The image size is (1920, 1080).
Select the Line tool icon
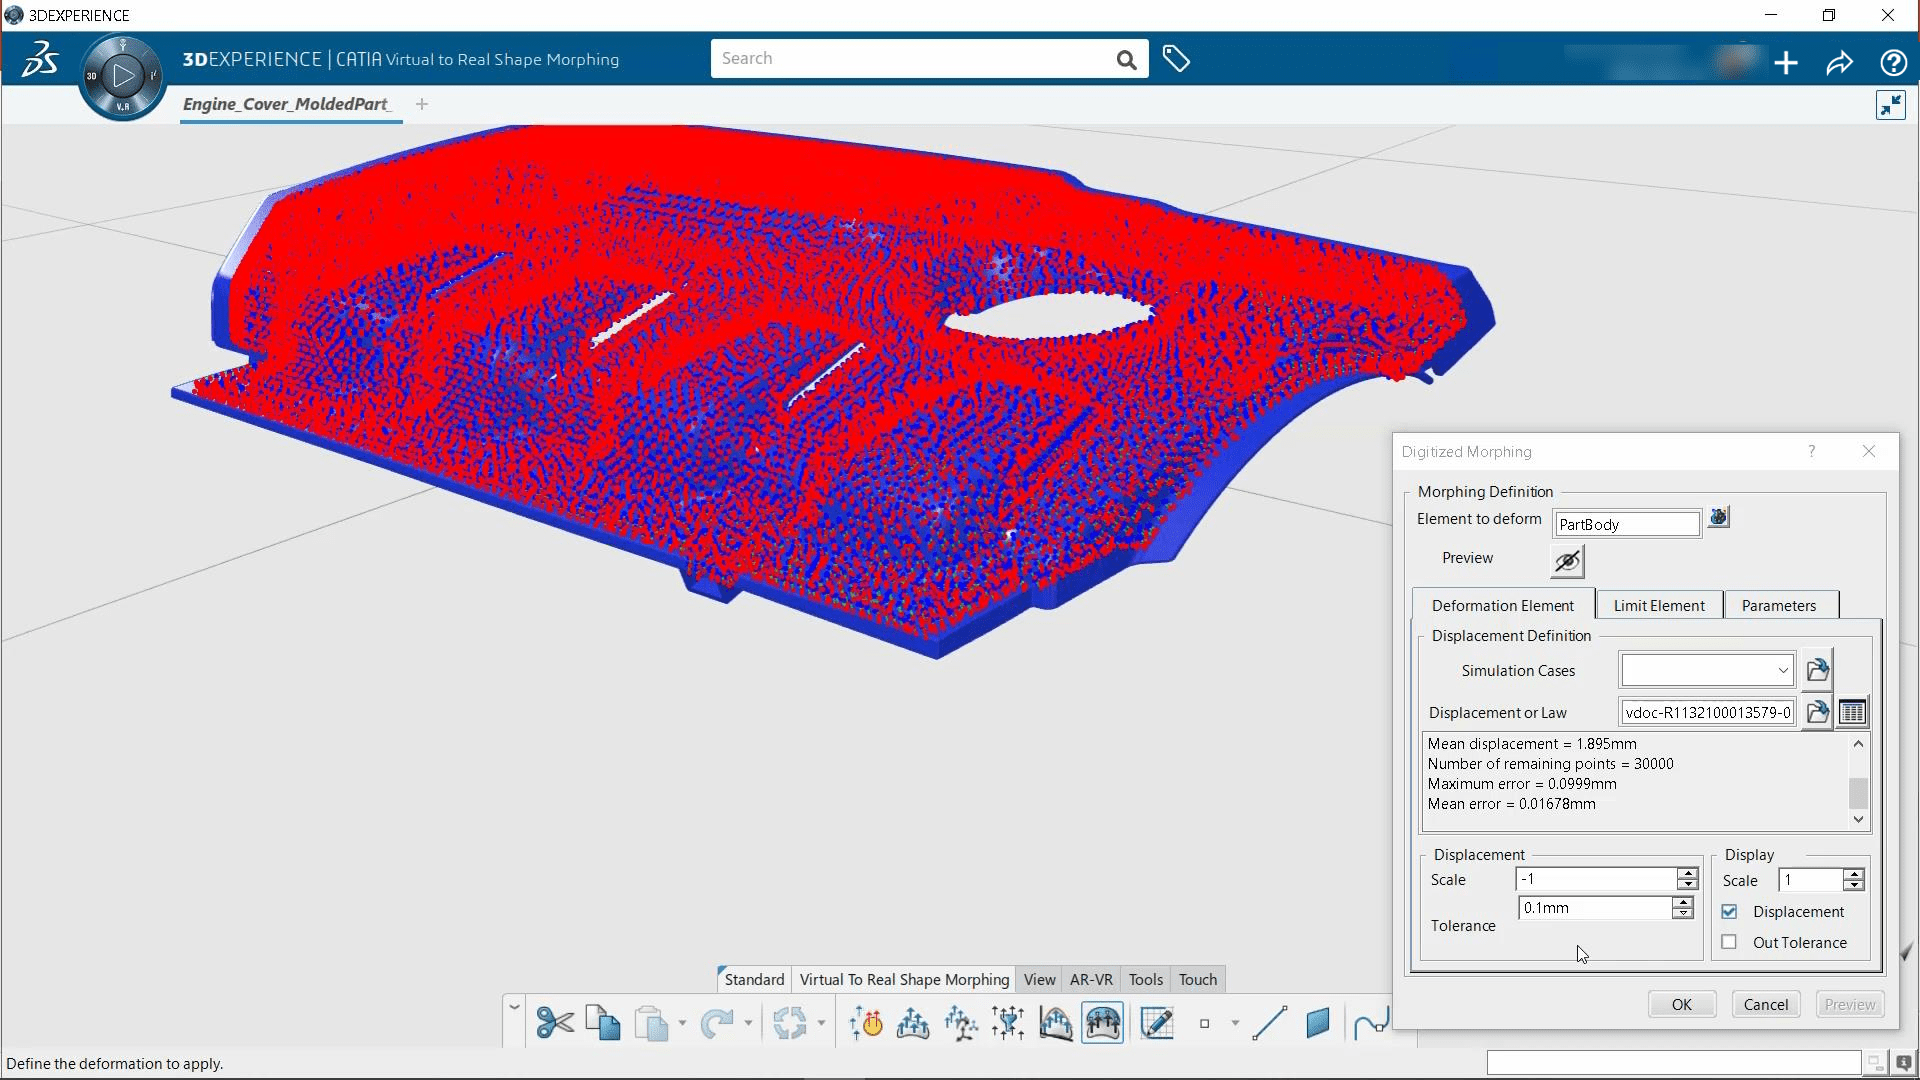[1269, 1023]
